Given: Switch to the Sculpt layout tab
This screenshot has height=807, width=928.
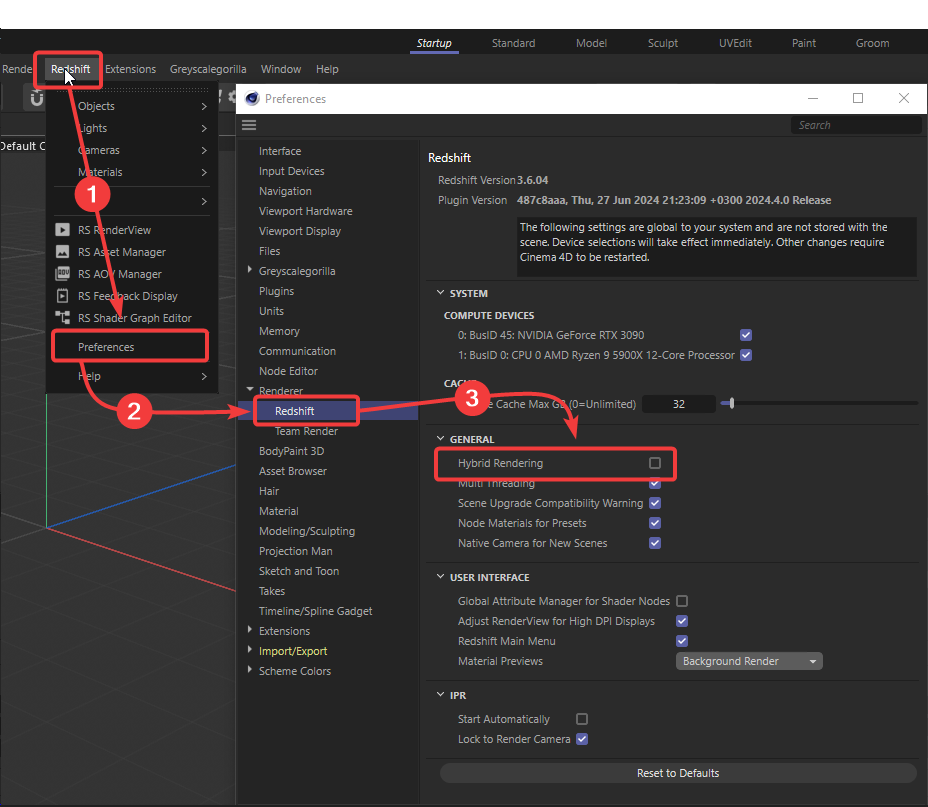Looking at the screenshot, I should pyautogui.click(x=662, y=43).
